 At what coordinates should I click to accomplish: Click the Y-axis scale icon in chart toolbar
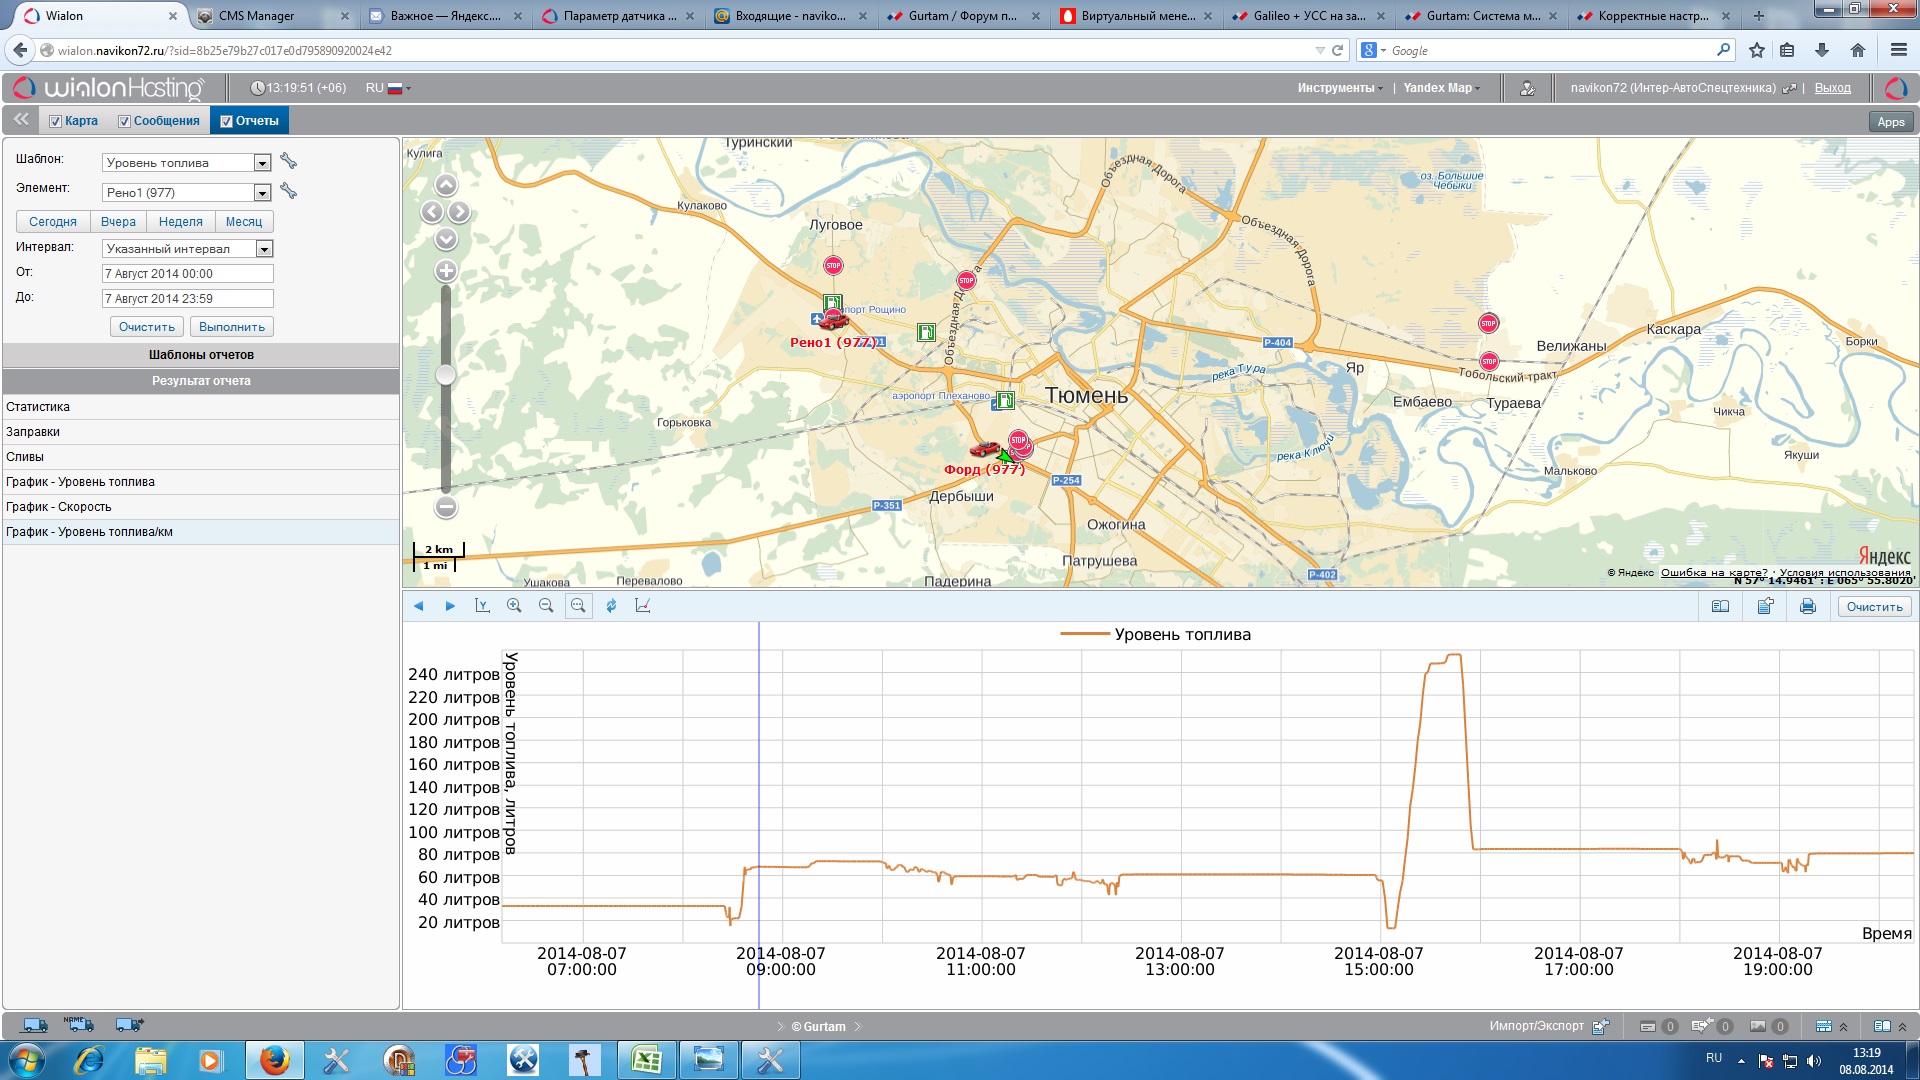[482, 606]
